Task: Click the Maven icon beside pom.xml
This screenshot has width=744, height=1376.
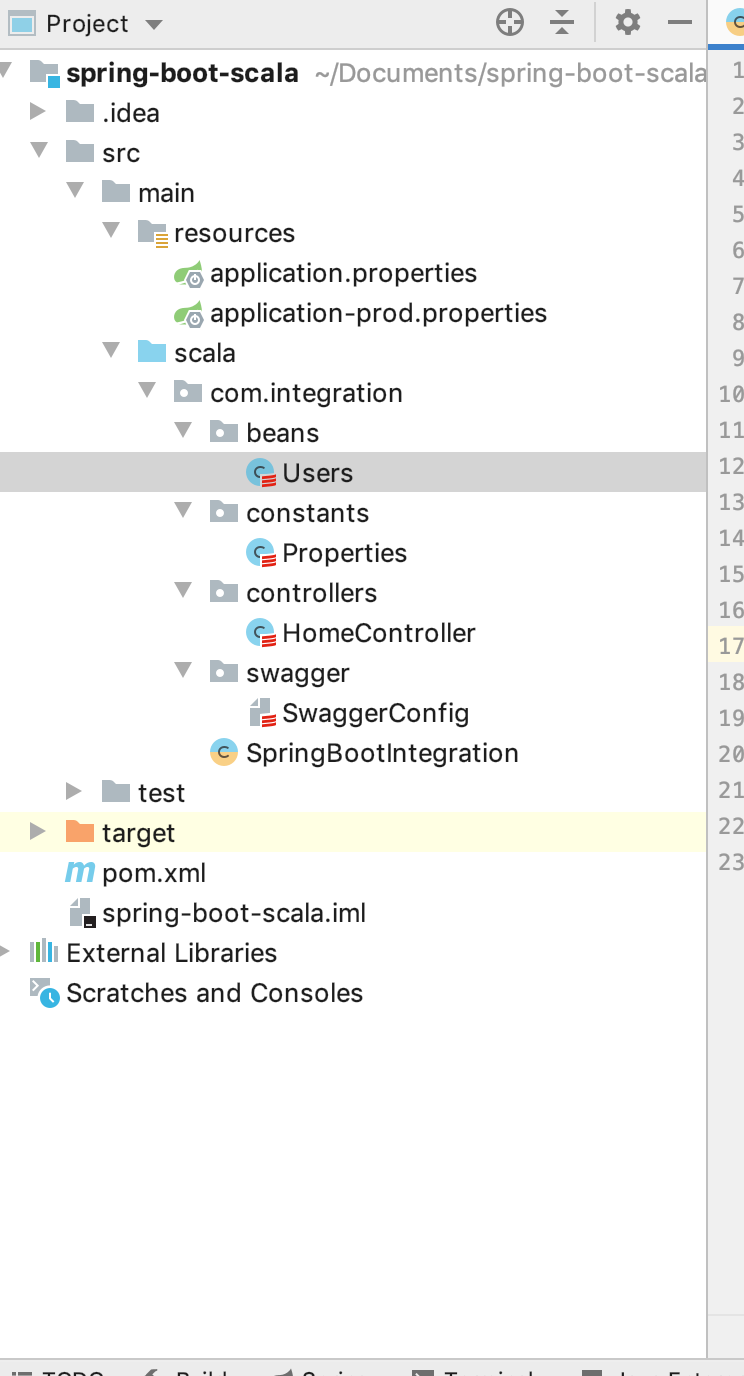Action: (x=79, y=872)
